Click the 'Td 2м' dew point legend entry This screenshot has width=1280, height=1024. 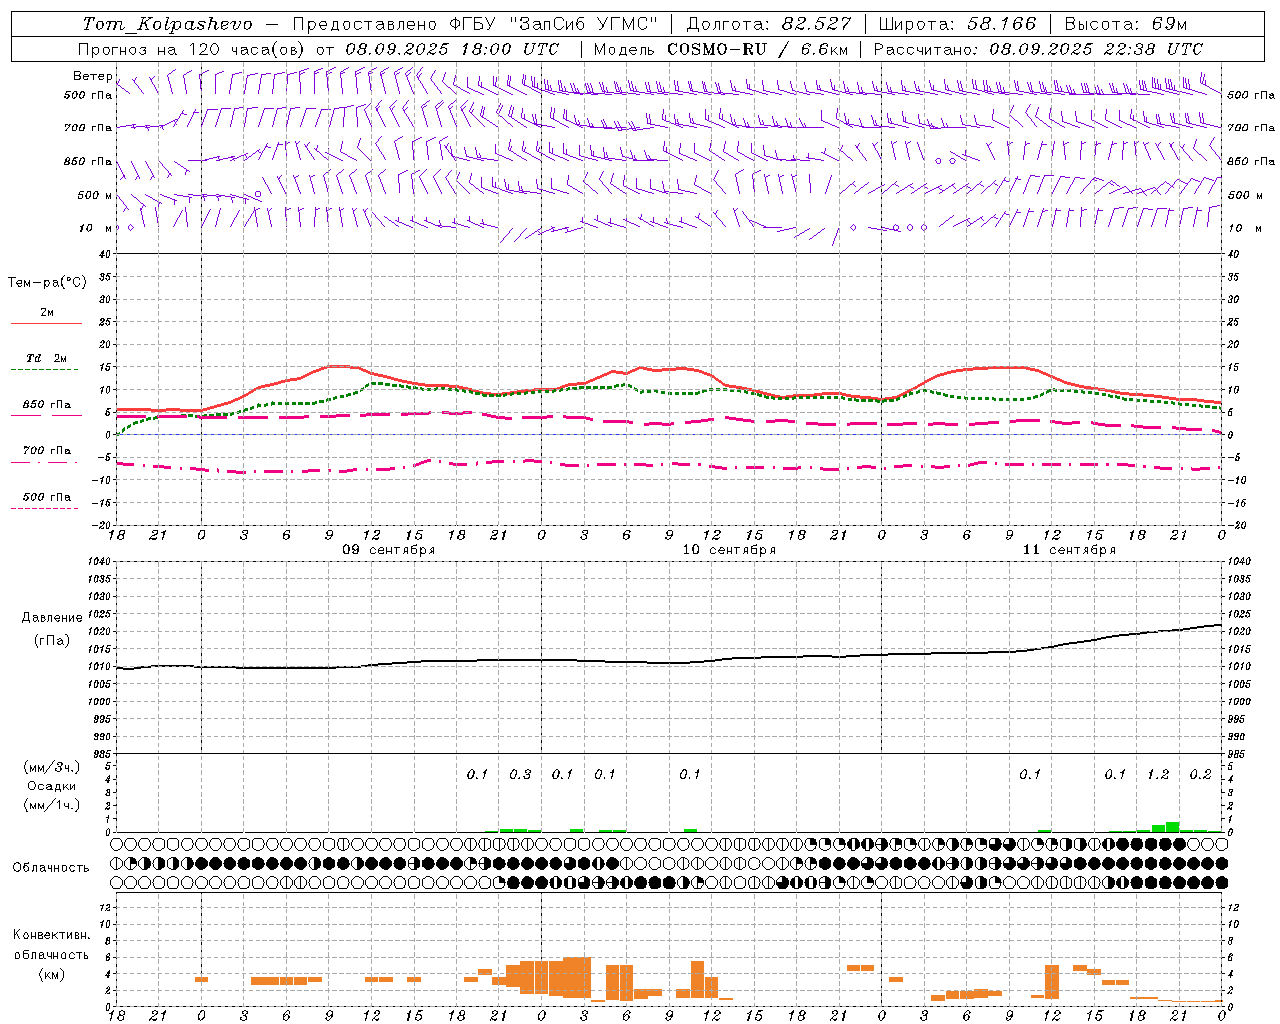click(47, 358)
